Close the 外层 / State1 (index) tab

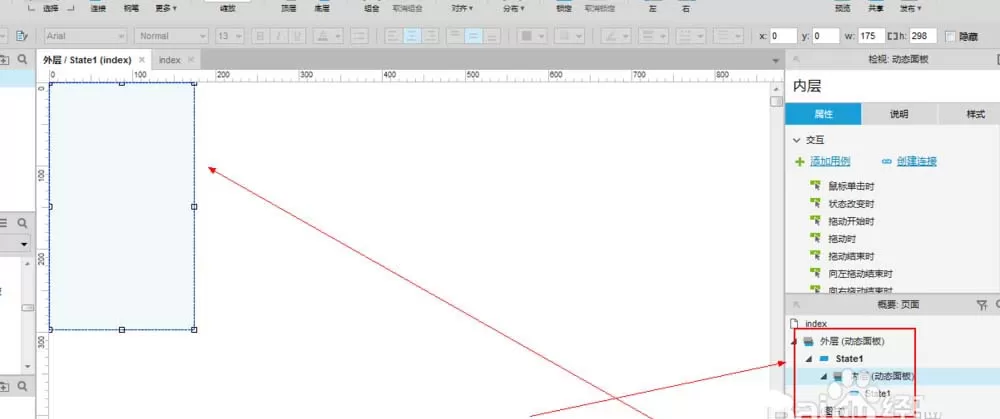(x=142, y=60)
